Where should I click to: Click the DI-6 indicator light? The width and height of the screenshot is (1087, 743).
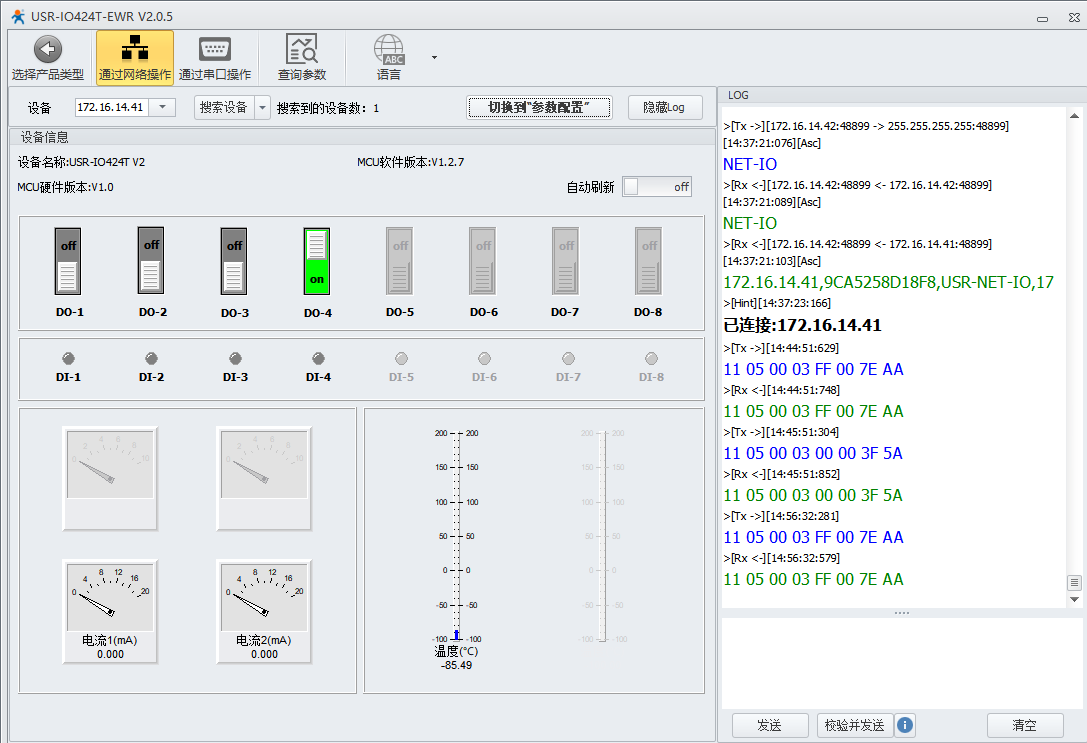(485, 358)
